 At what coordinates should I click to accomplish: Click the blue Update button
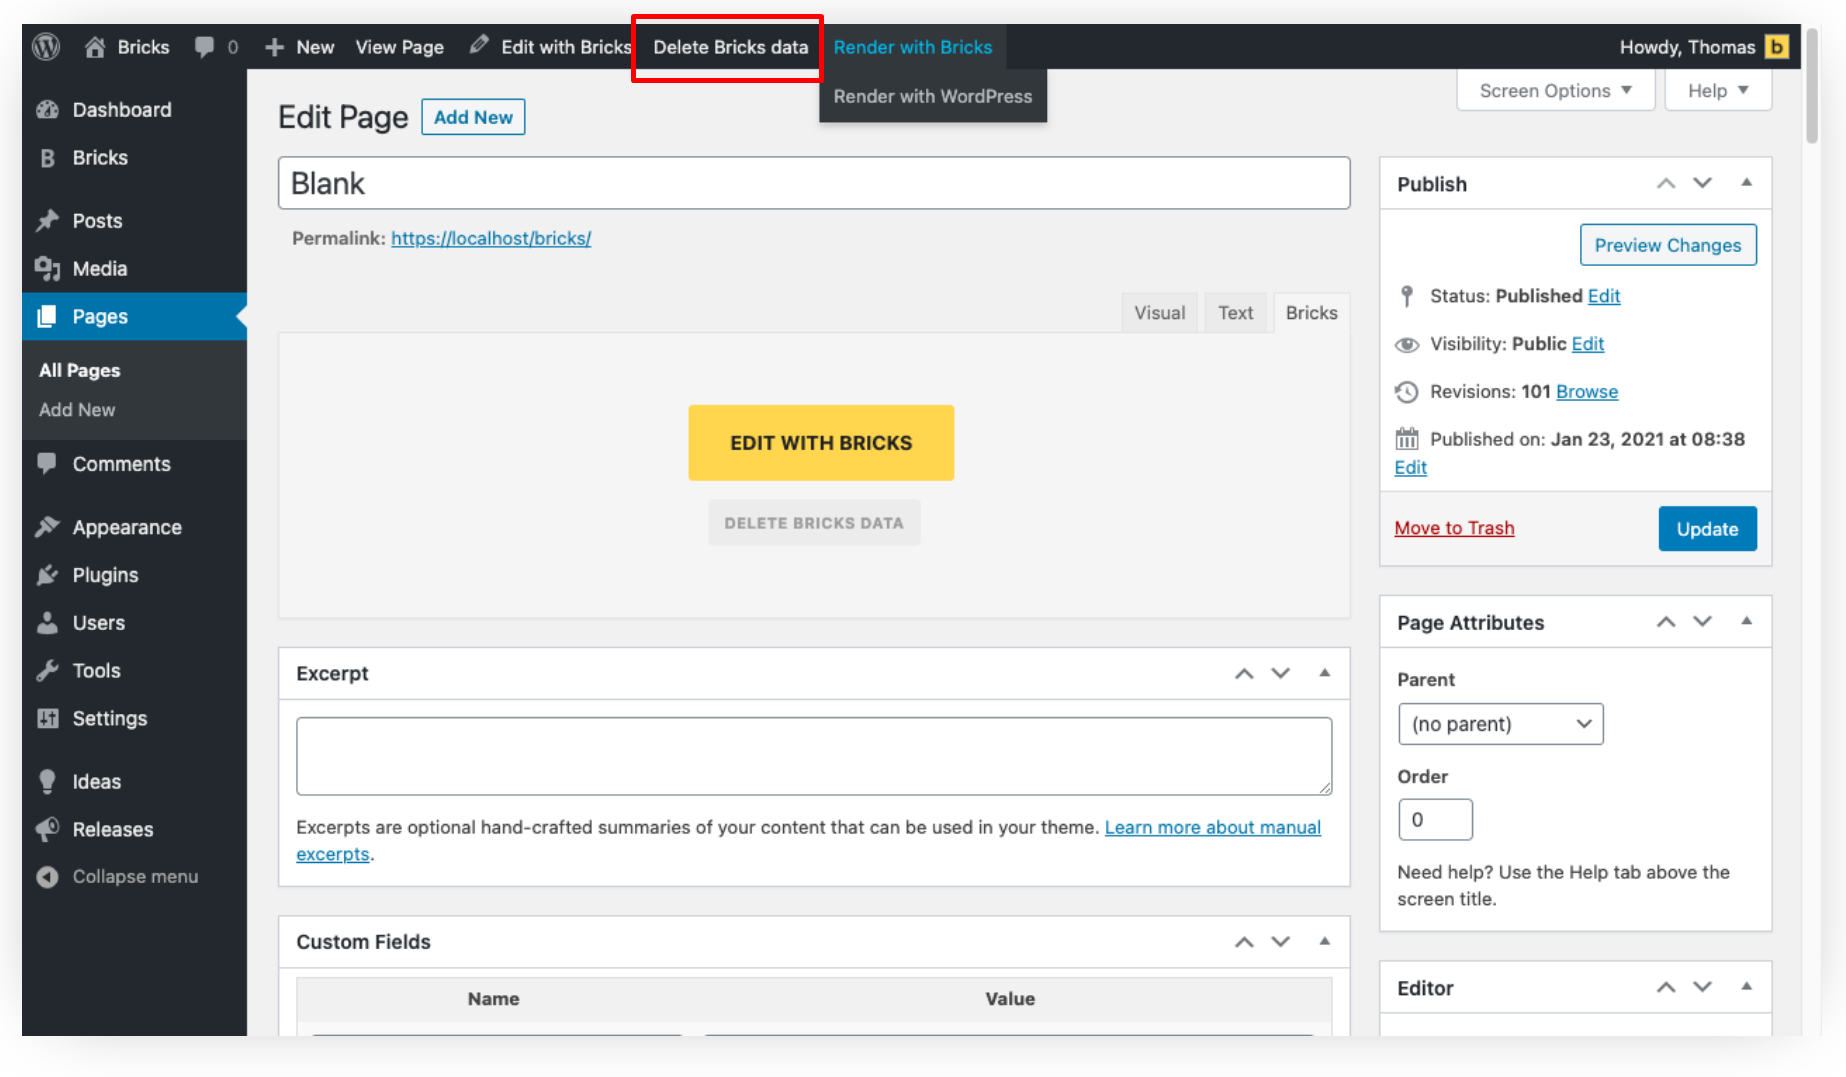tap(1707, 529)
